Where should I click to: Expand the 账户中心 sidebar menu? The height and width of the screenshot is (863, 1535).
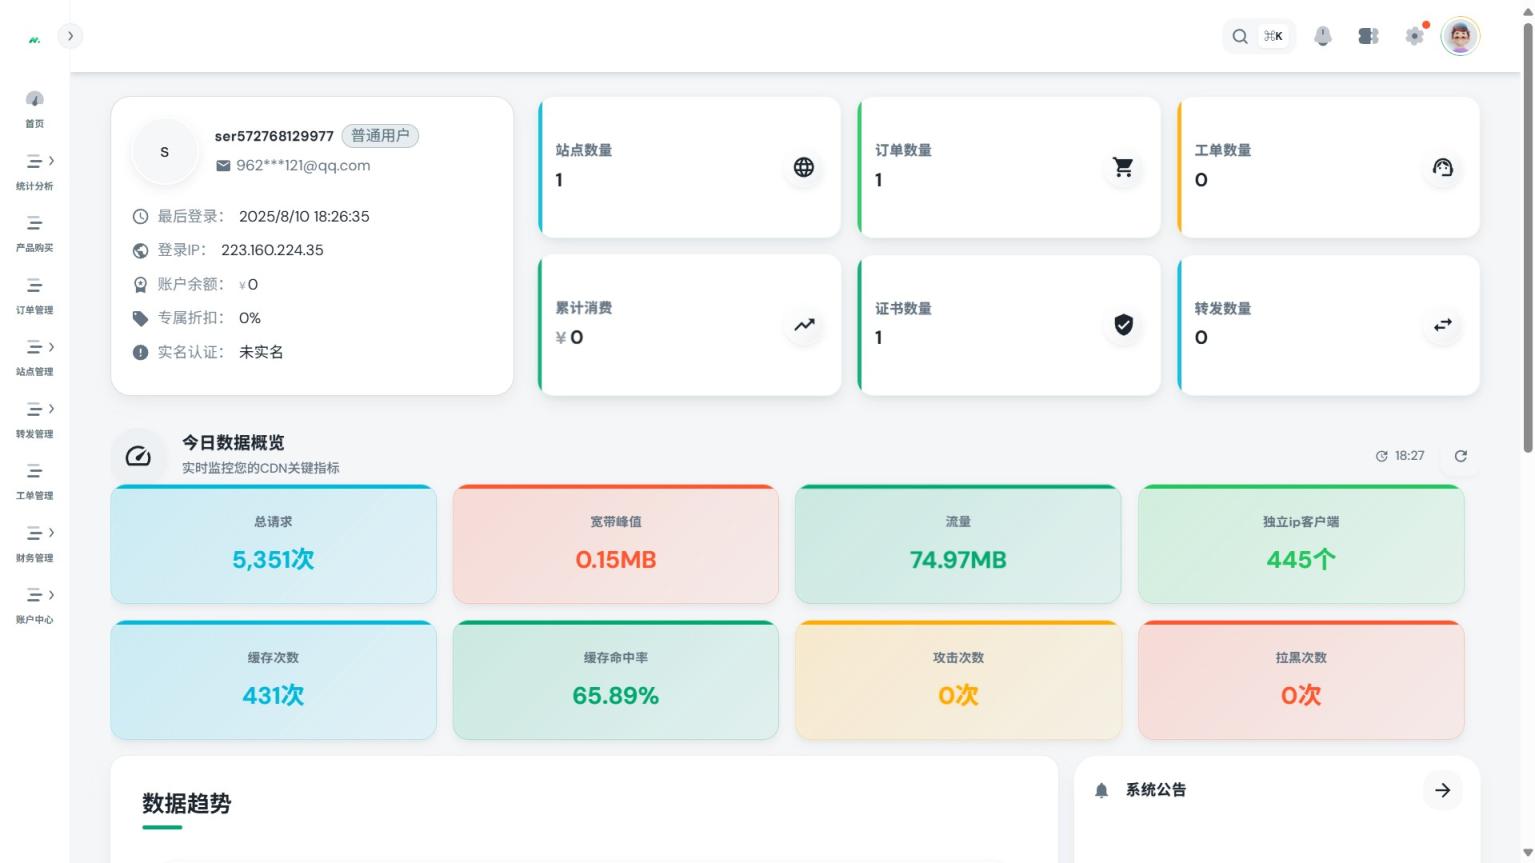pyautogui.click(x=35, y=604)
